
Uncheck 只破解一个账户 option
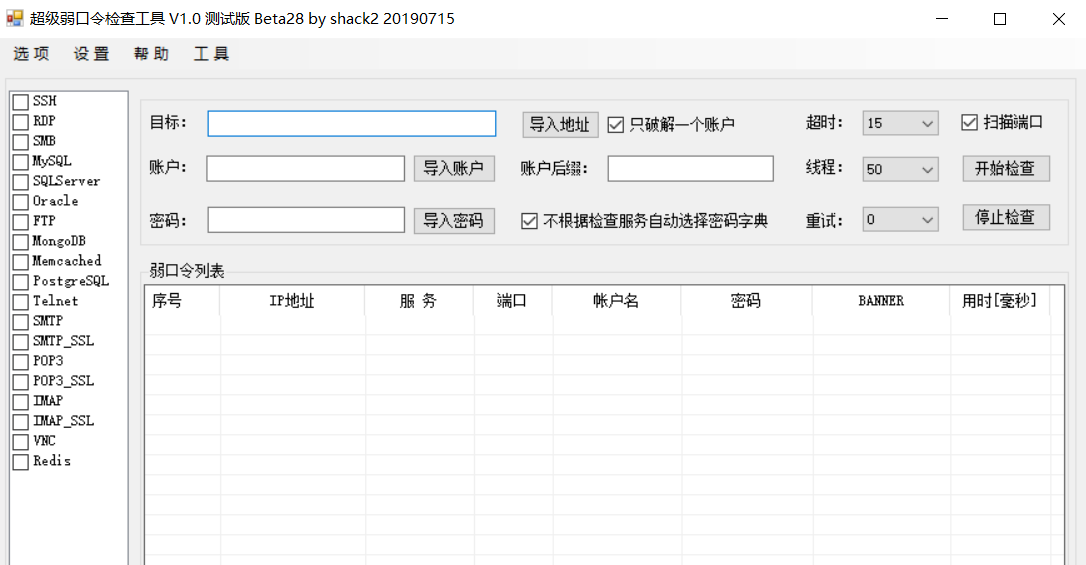615,125
